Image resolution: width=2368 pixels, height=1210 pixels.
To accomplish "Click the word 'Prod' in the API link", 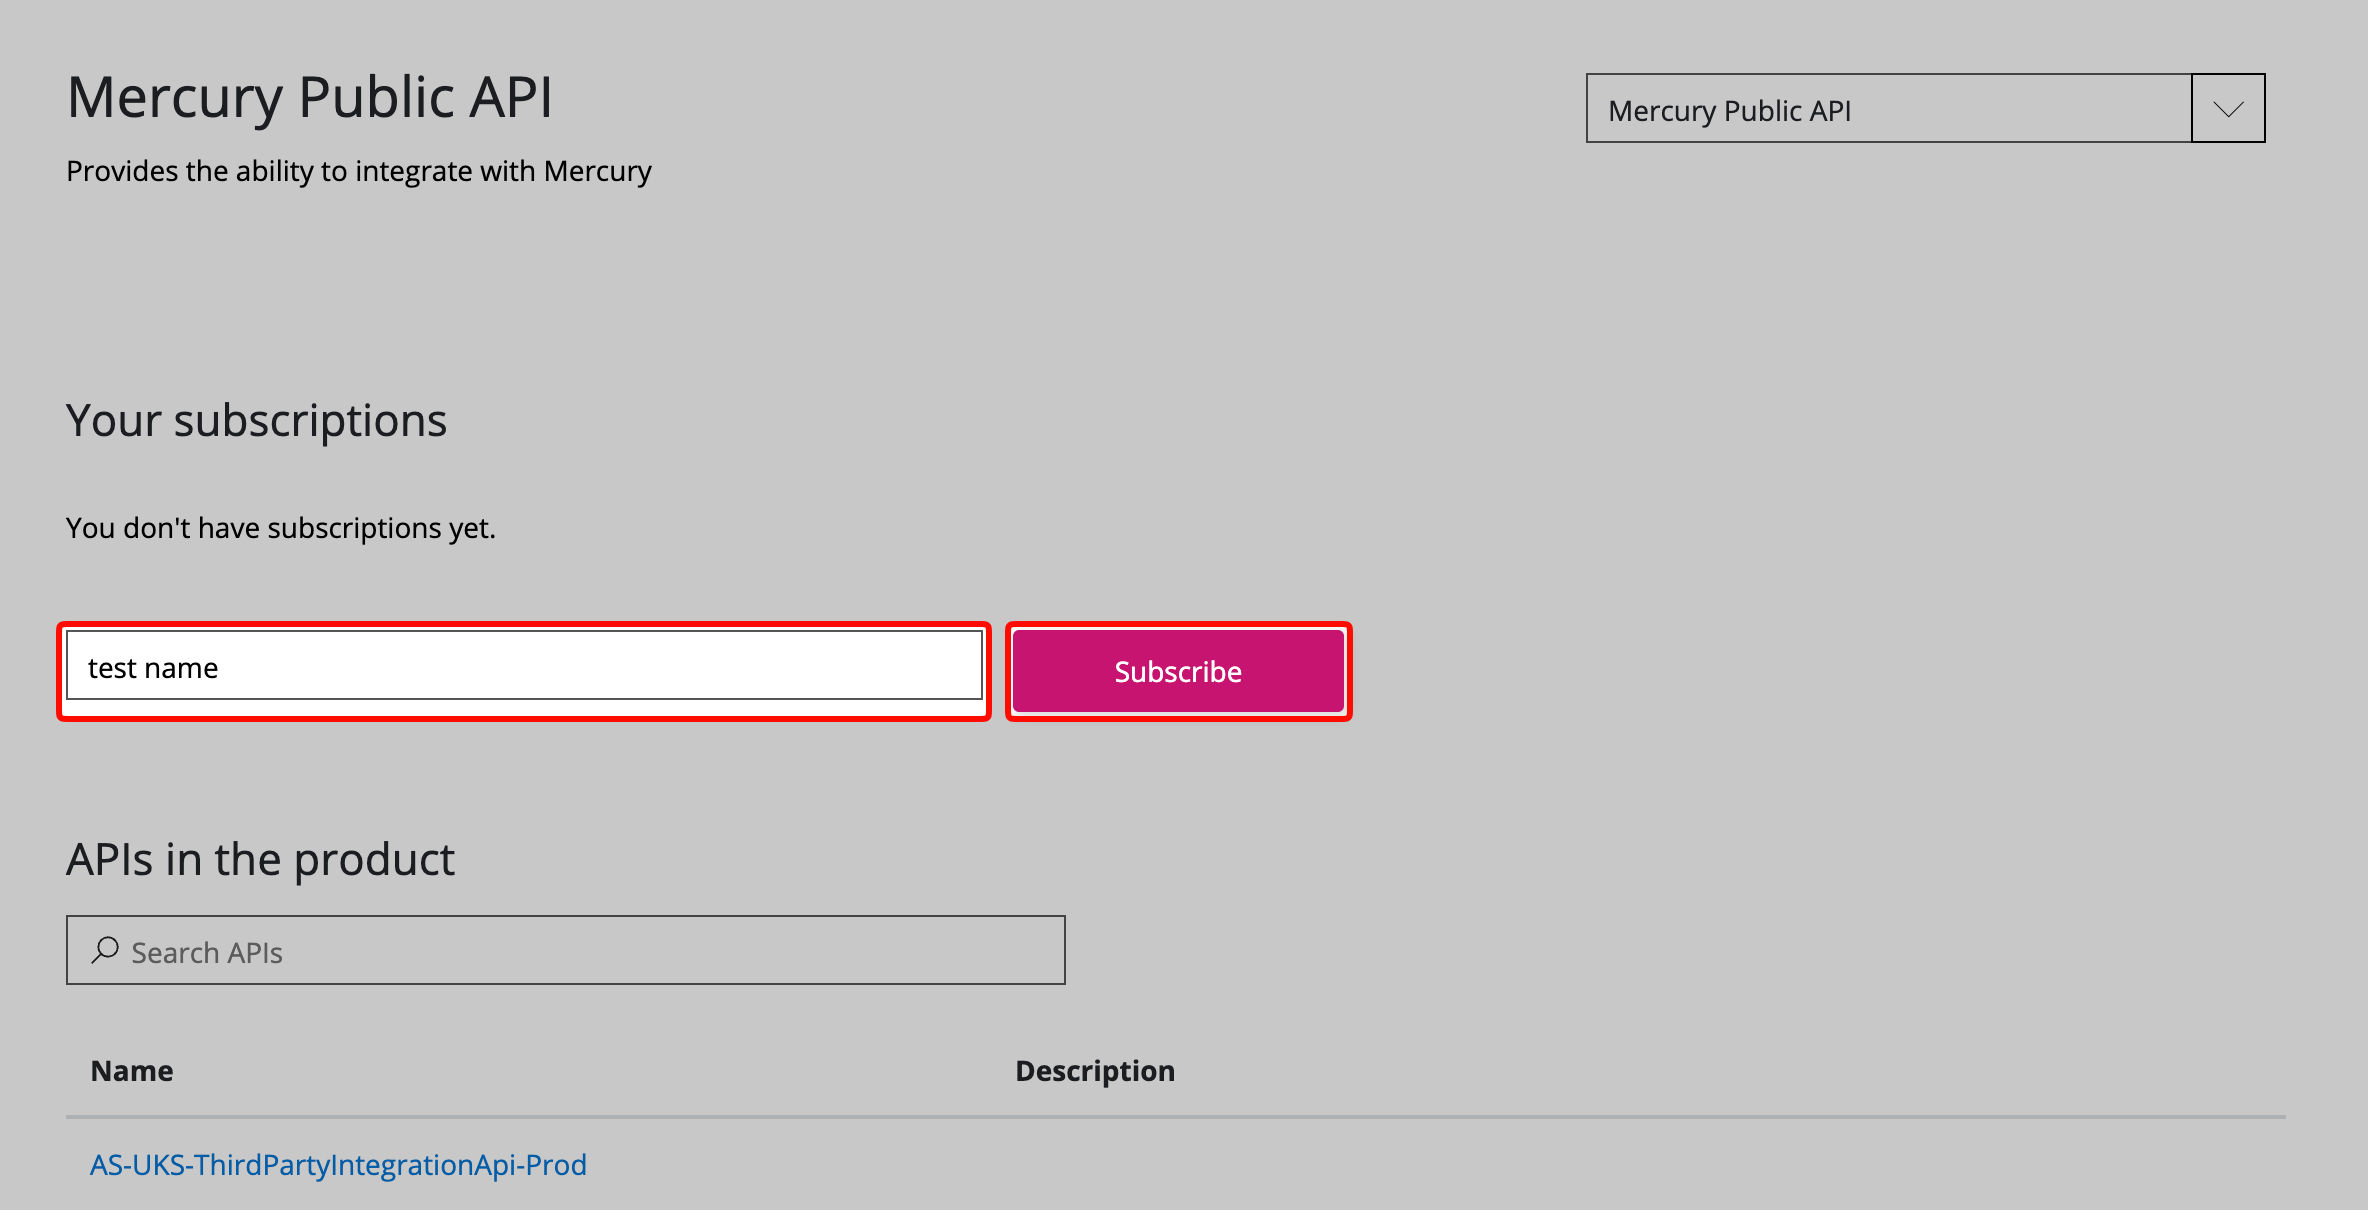I will pyautogui.click(x=556, y=1165).
